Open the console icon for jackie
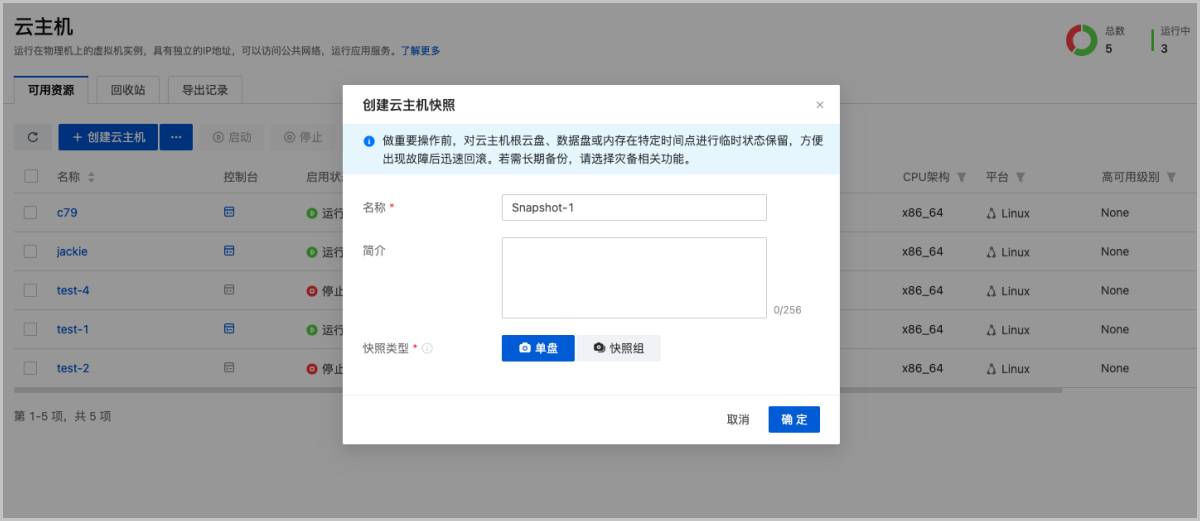 229,251
